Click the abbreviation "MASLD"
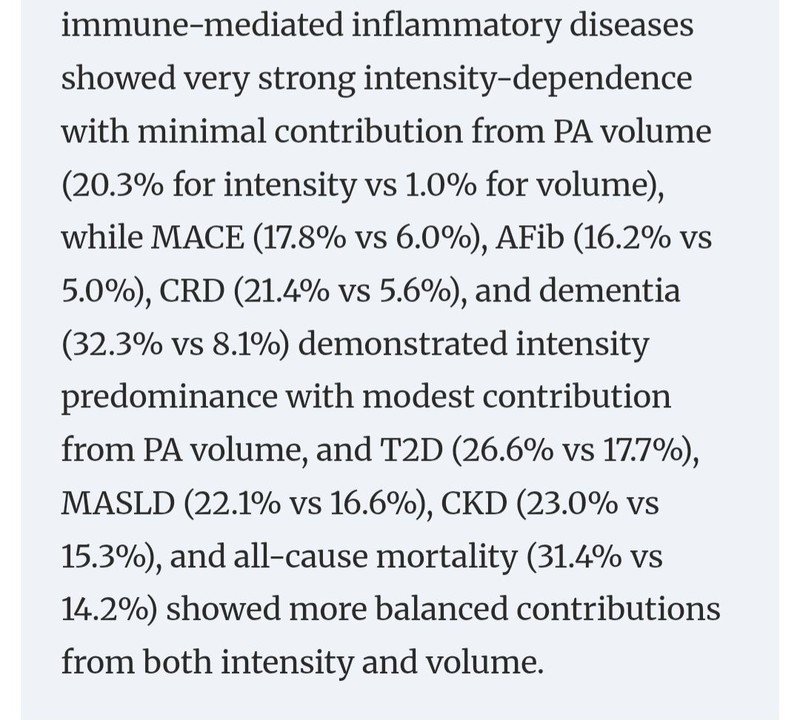 click(118, 503)
